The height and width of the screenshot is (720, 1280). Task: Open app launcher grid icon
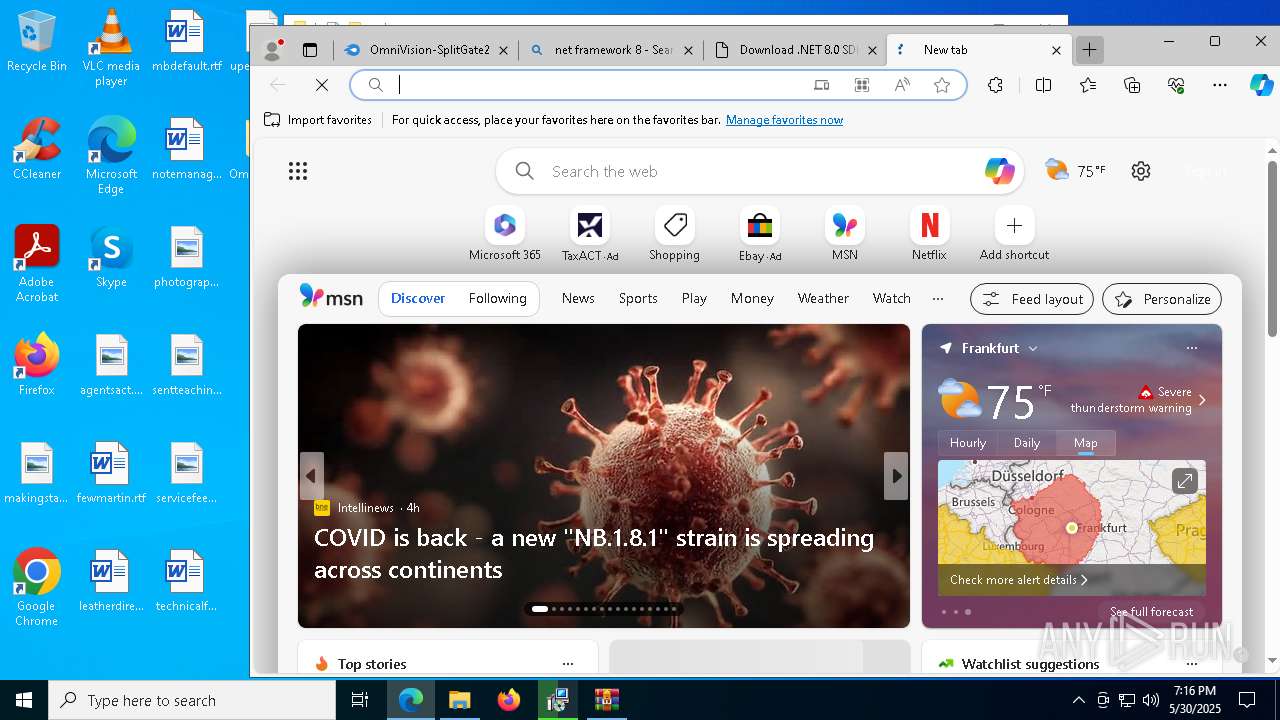tap(298, 171)
